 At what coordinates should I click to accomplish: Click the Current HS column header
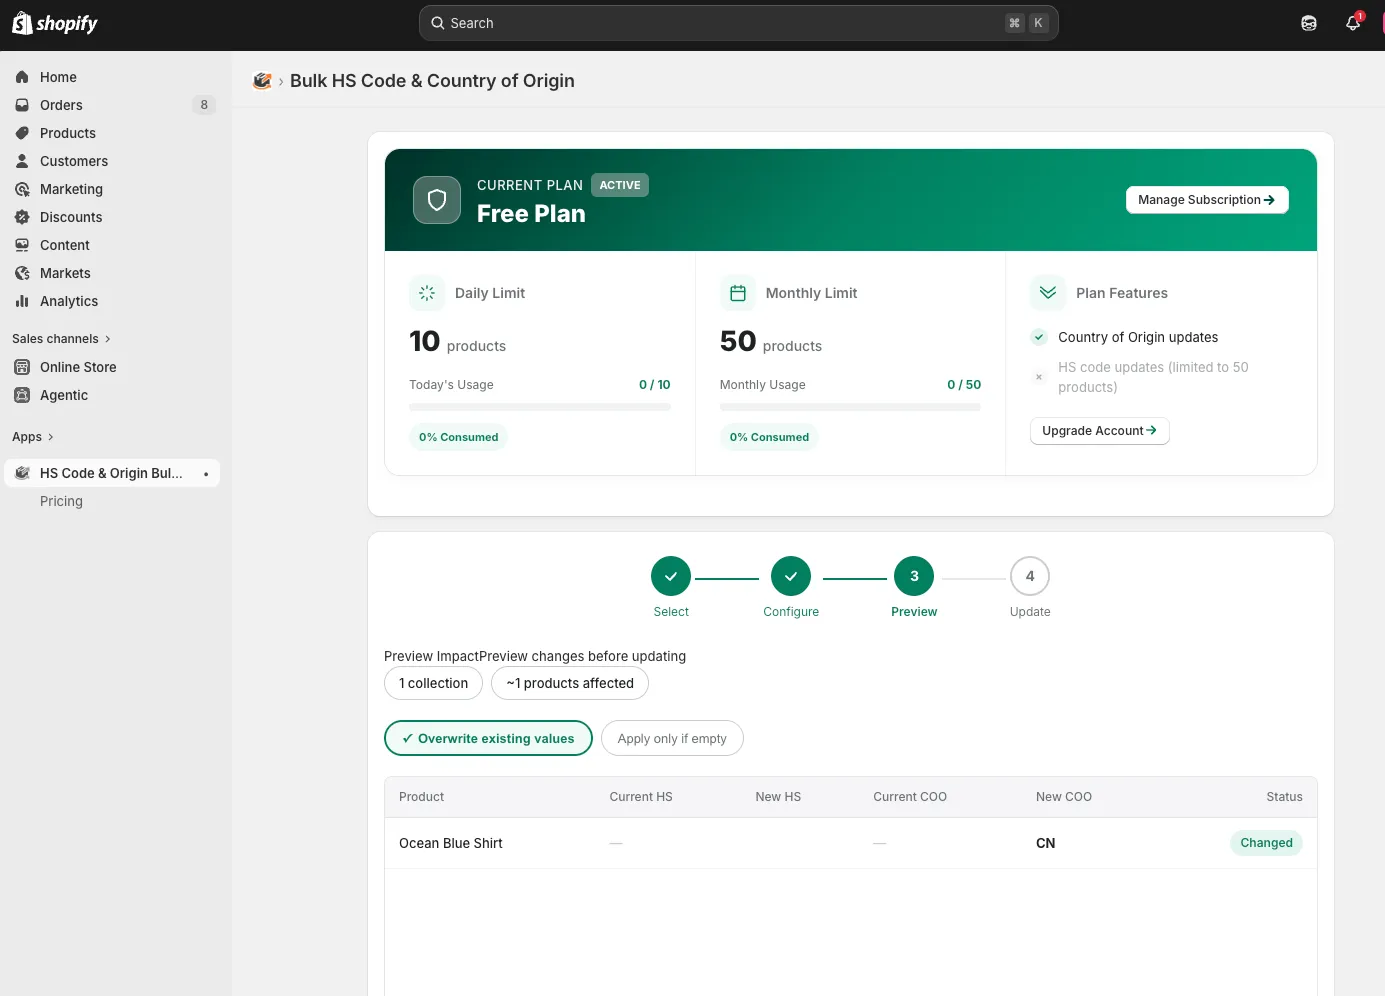point(641,797)
